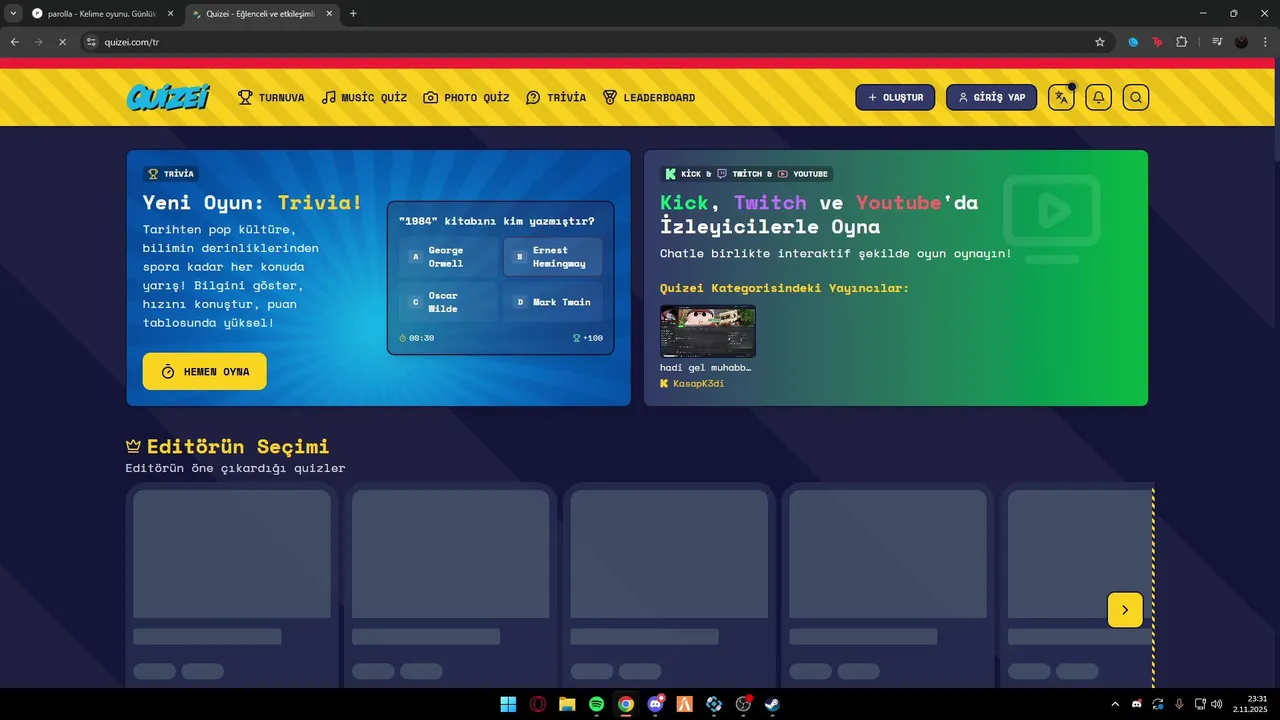Open the notifications bell
The image size is (1280, 720).
[x=1098, y=97]
